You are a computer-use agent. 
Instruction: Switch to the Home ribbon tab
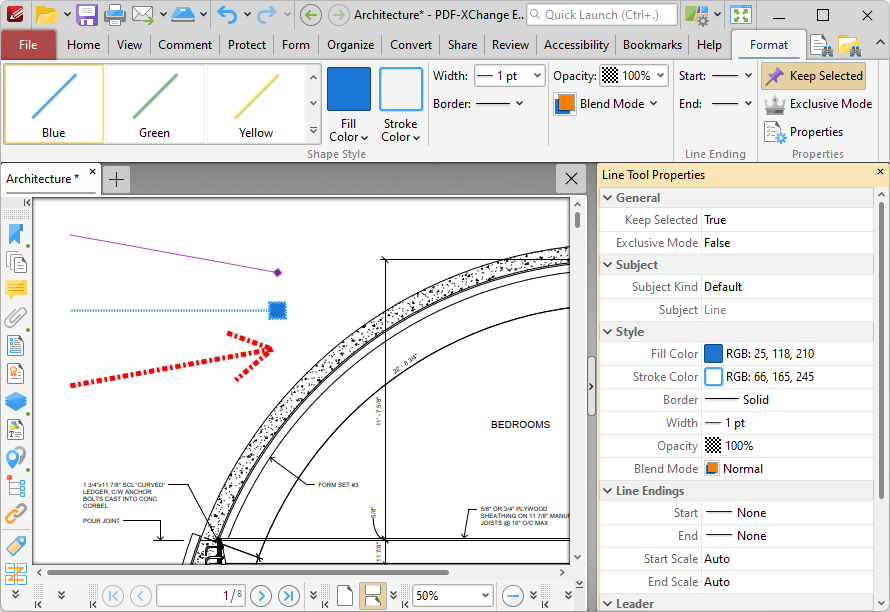[x=83, y=45]
